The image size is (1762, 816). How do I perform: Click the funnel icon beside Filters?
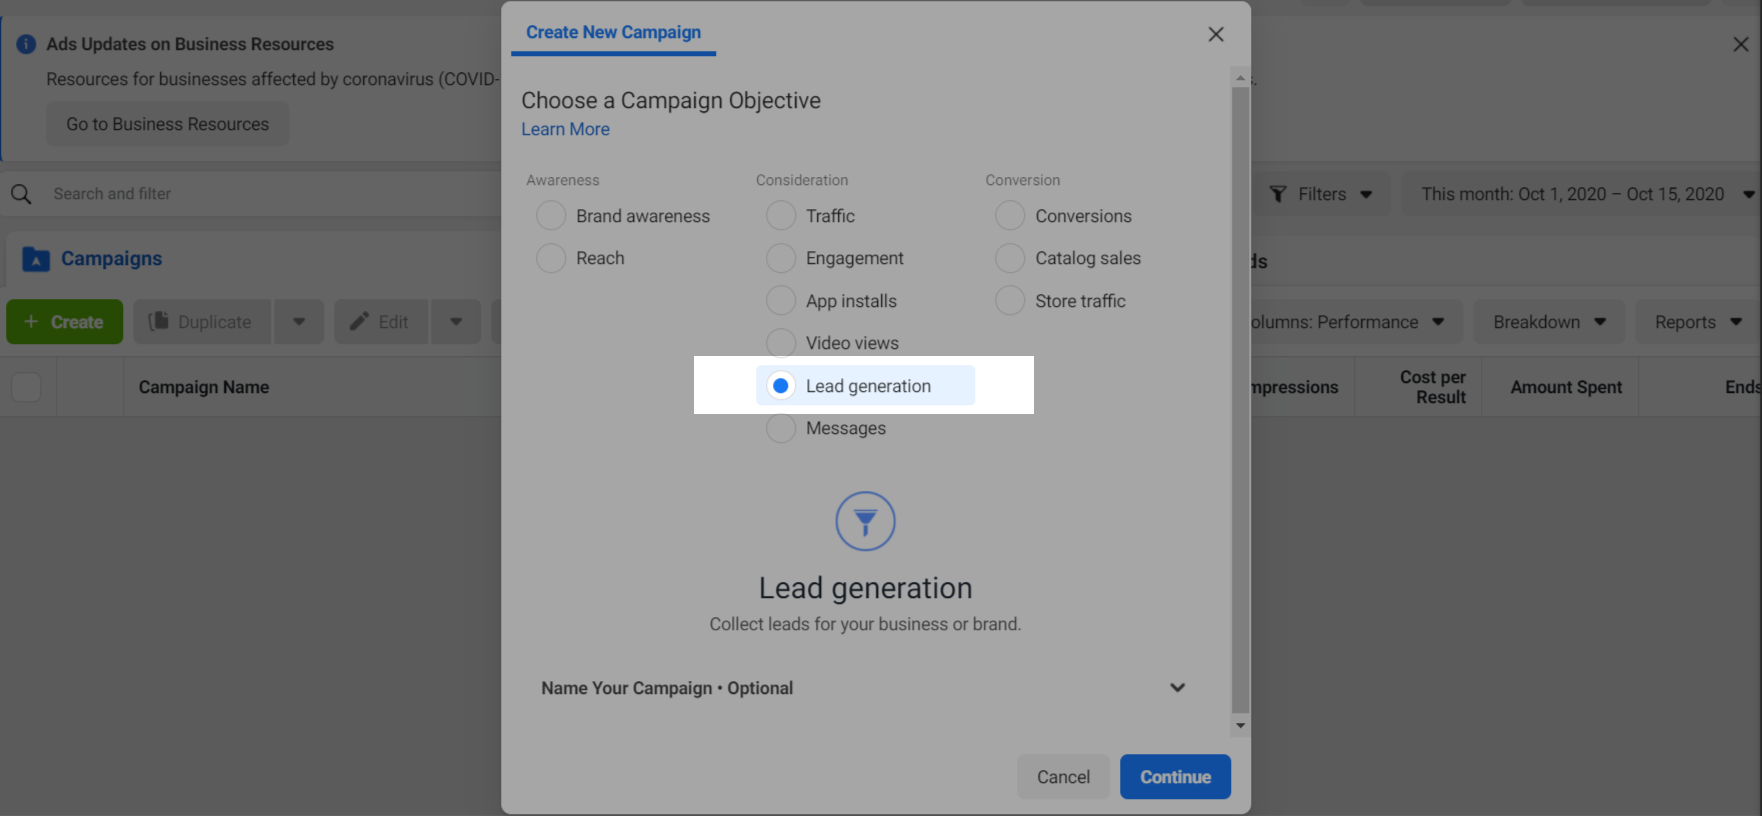click(1278, 194)
